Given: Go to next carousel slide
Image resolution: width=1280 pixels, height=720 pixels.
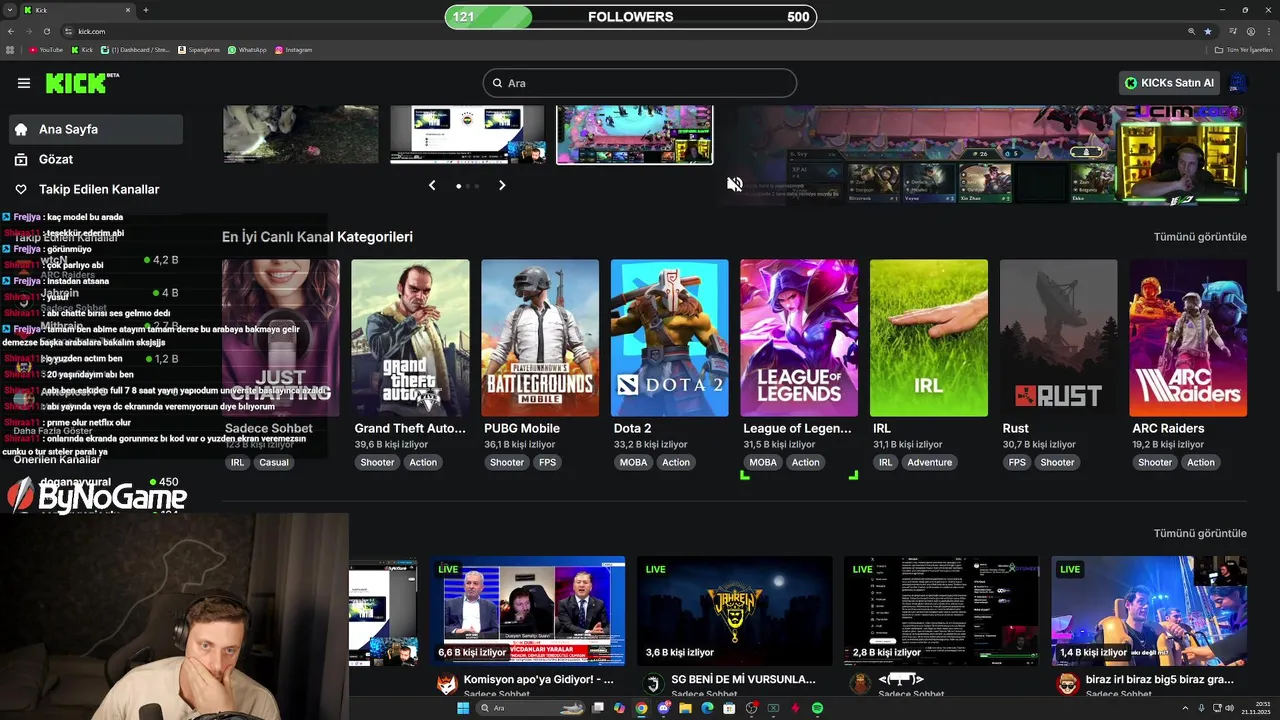Looking at the screenshot, I should click(502, 185).
